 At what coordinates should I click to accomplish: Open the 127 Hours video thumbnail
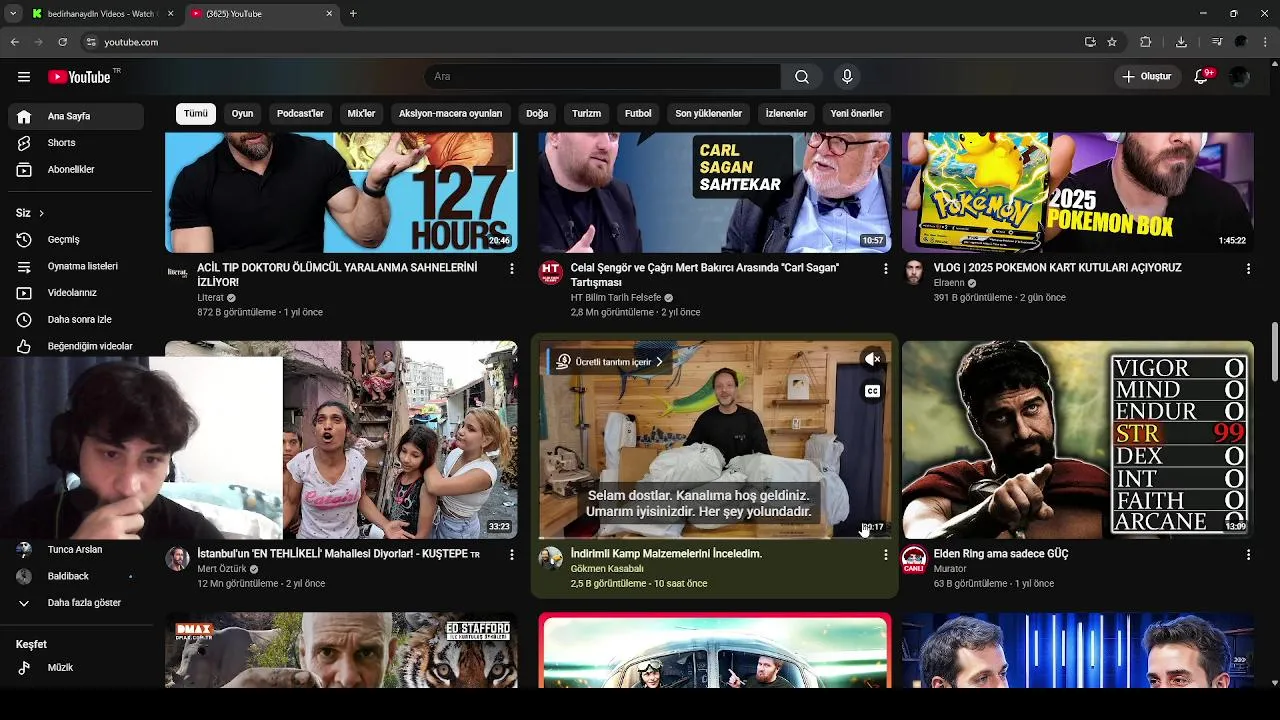(x=341, y=192)
